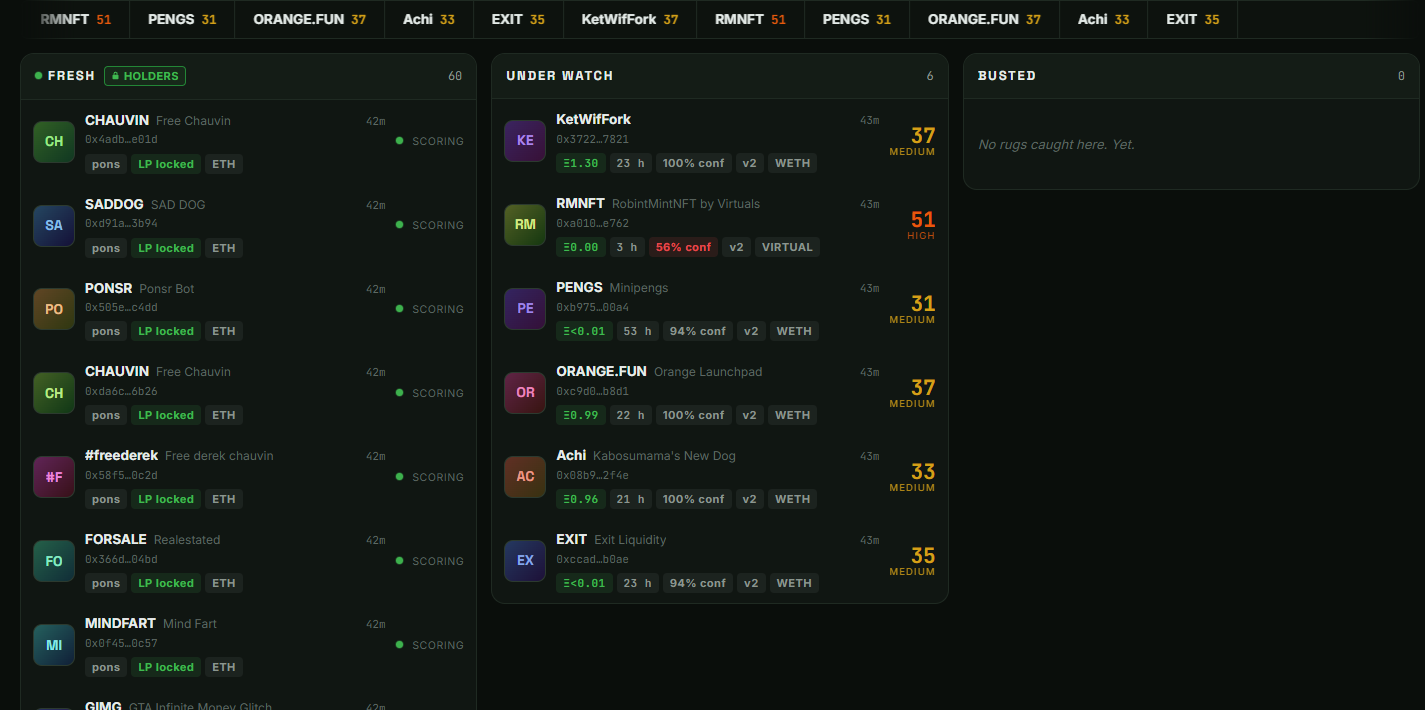
Task: Click the FRESH column header
Action: [71, 76]
